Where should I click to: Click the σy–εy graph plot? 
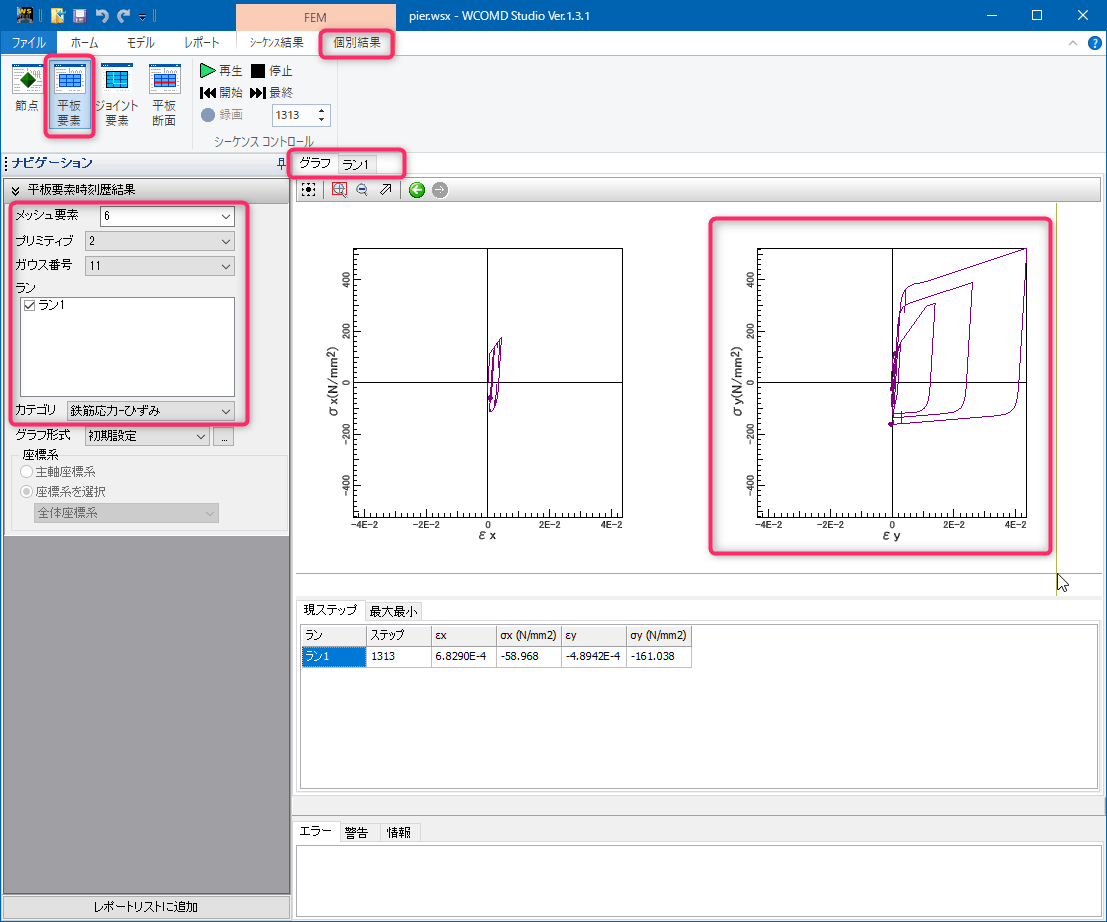[892, 383]
